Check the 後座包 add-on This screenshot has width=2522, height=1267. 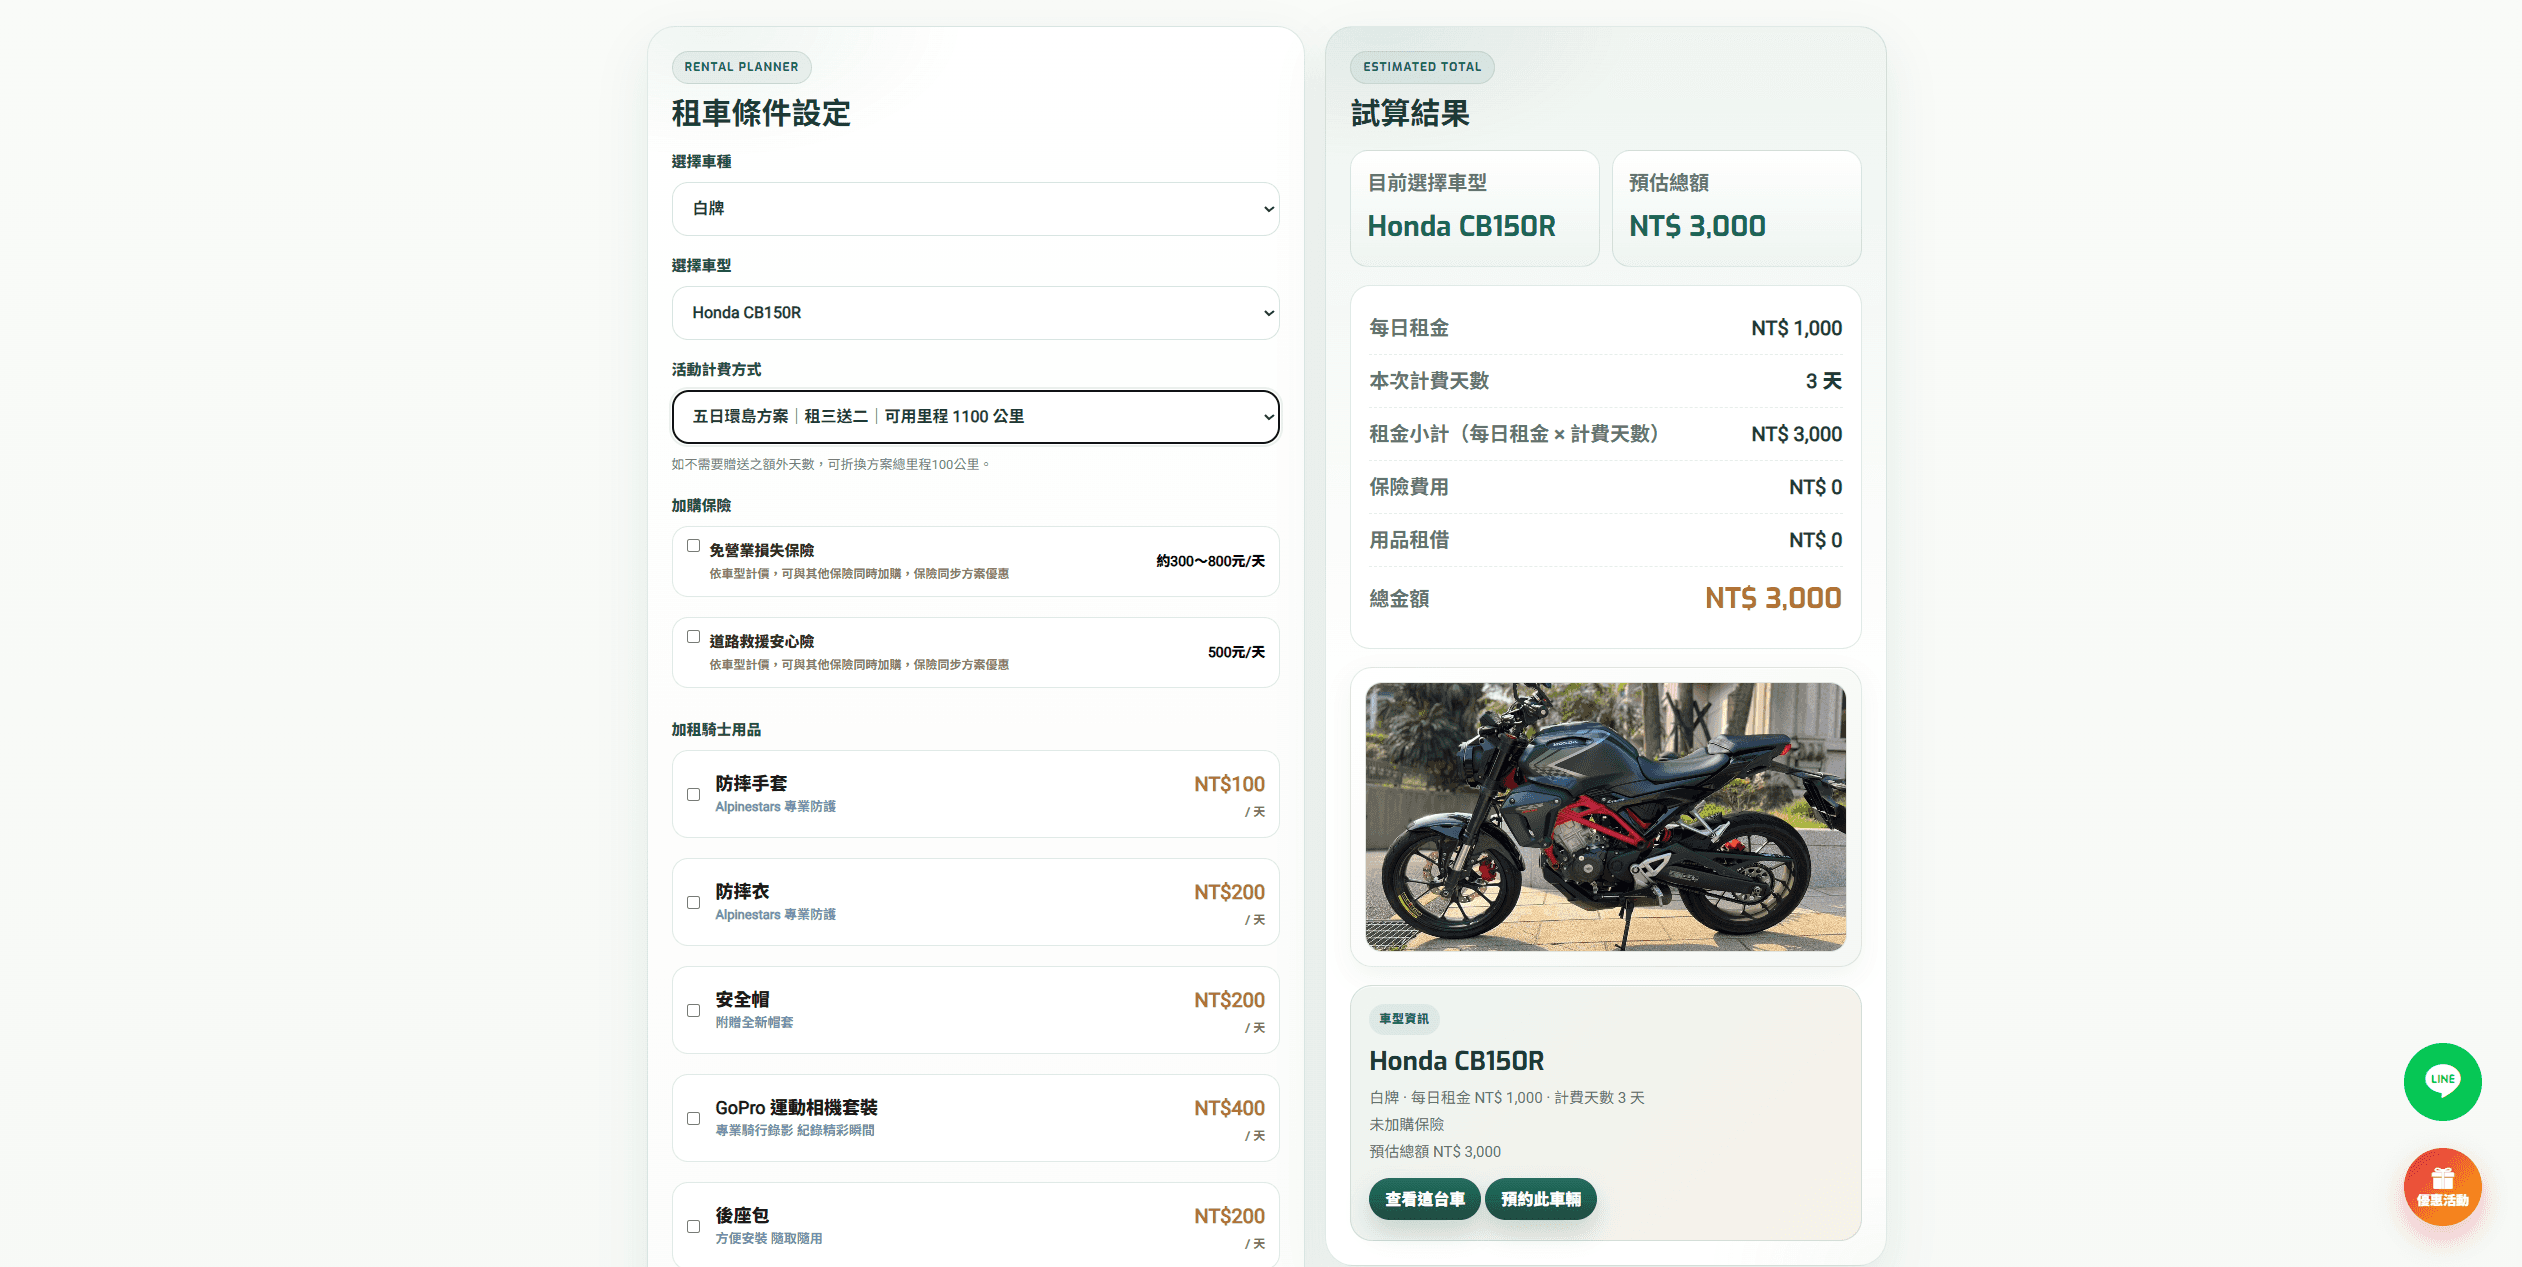(693, 1227)
